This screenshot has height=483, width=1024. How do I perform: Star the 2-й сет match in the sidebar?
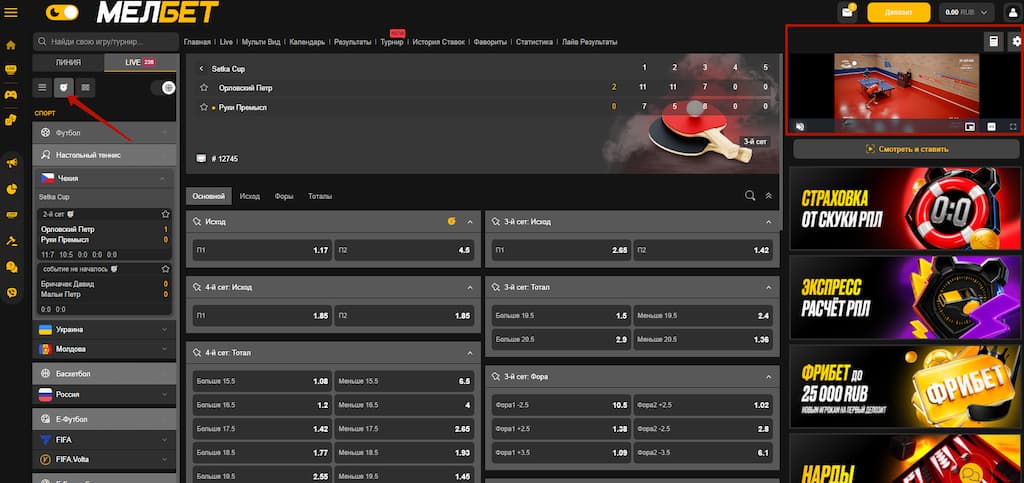(x=166, y=214)
